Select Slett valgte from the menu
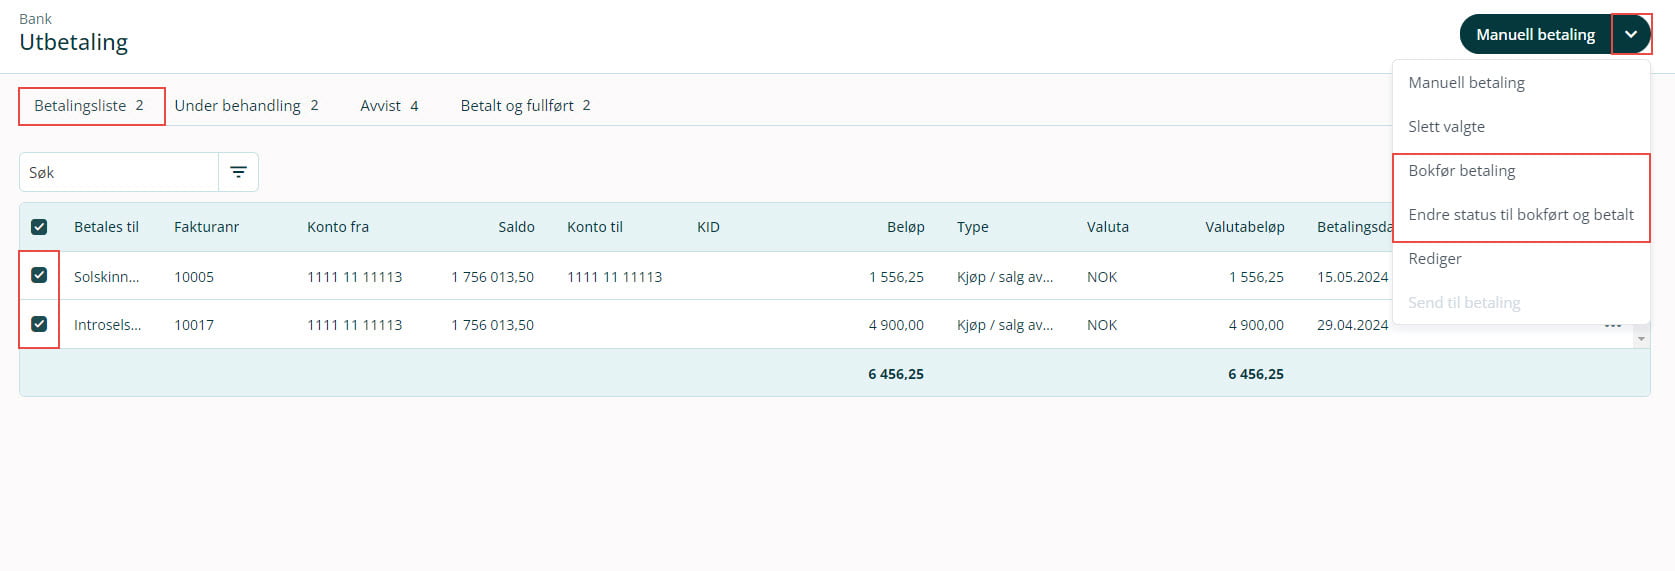This screenshot has width=1675, height=571. tap(1446, 127)
